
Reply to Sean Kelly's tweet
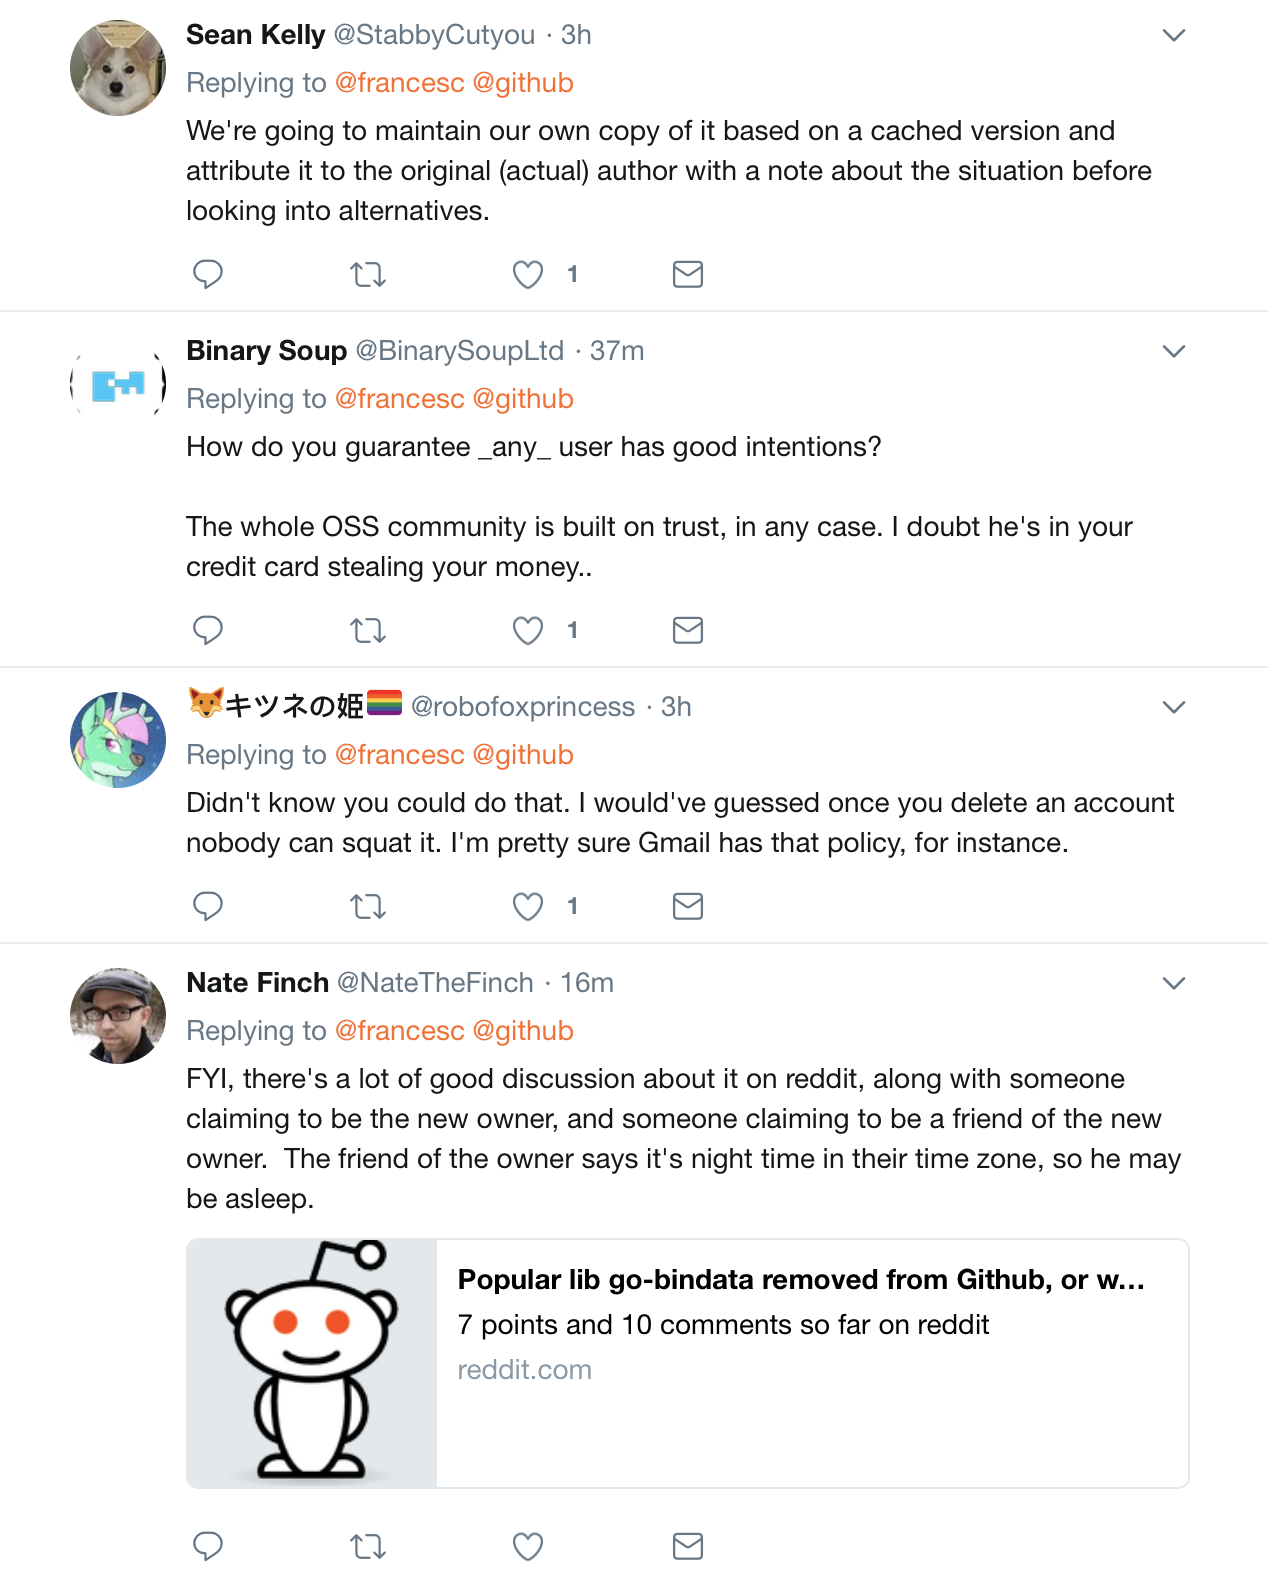[x=207, y=274]
